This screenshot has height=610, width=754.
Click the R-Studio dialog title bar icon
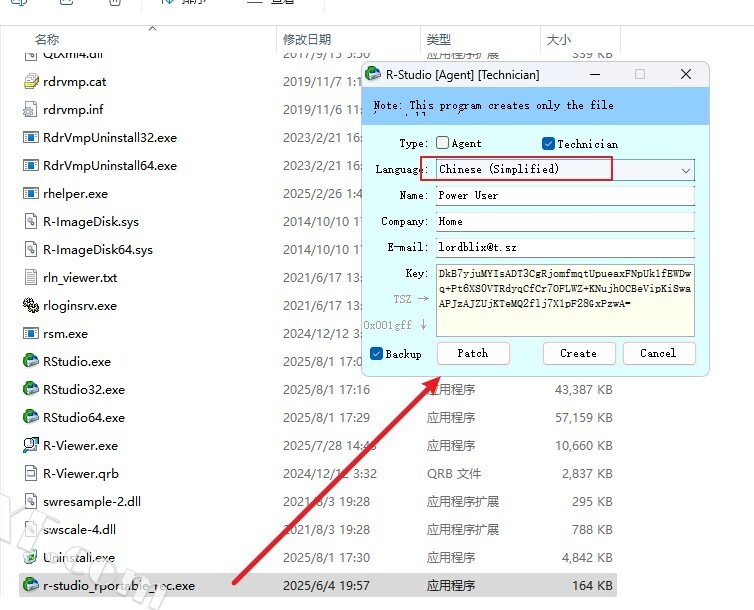pos(373,74)
